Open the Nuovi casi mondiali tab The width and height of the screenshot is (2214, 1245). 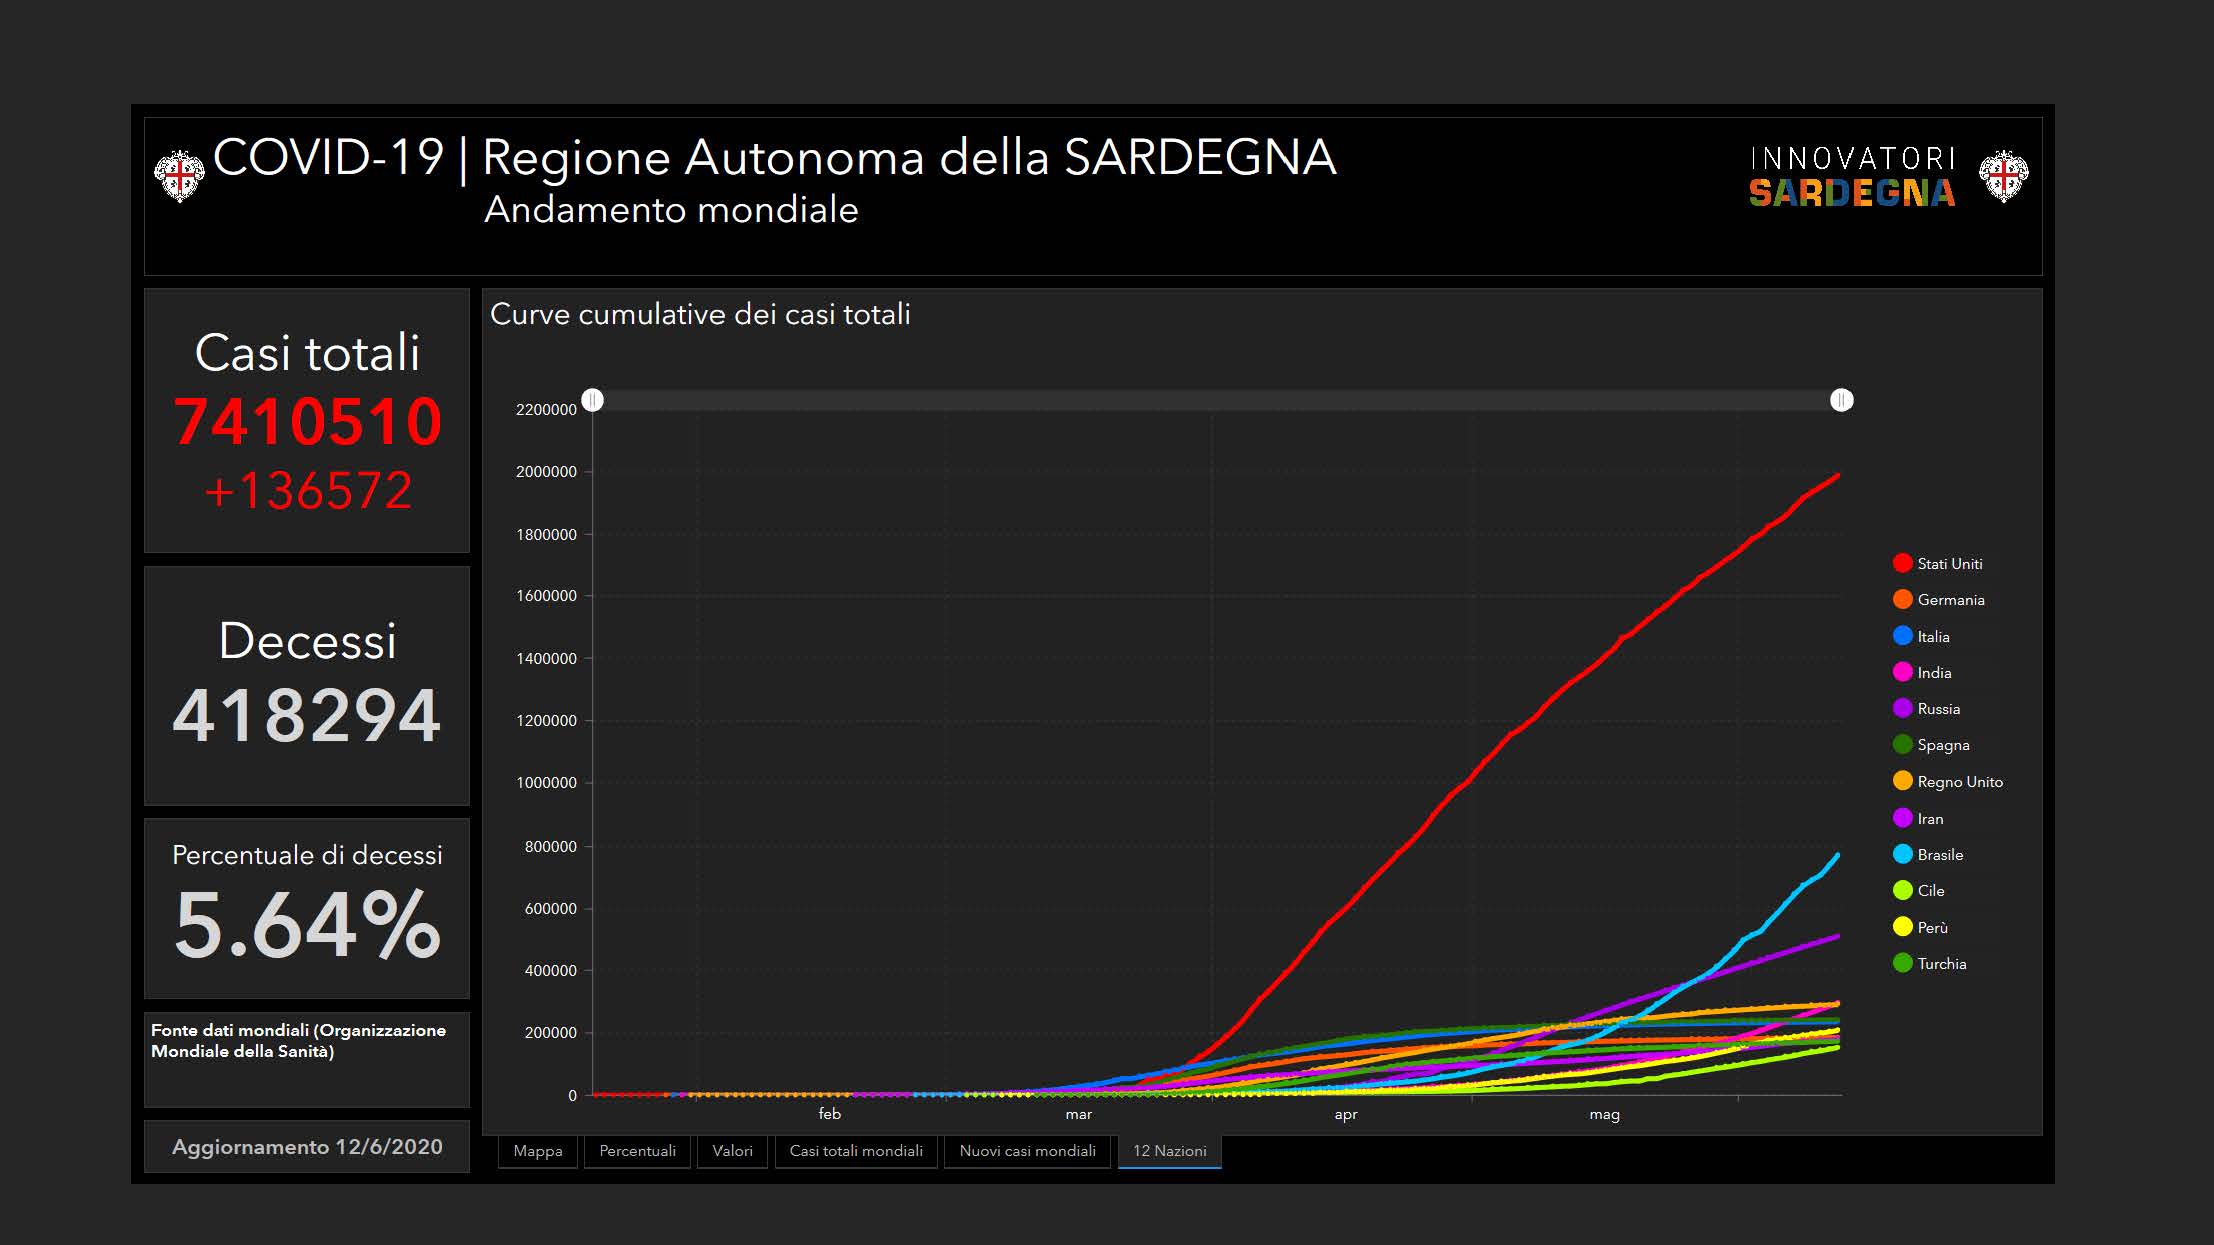coord(1027,1151)
